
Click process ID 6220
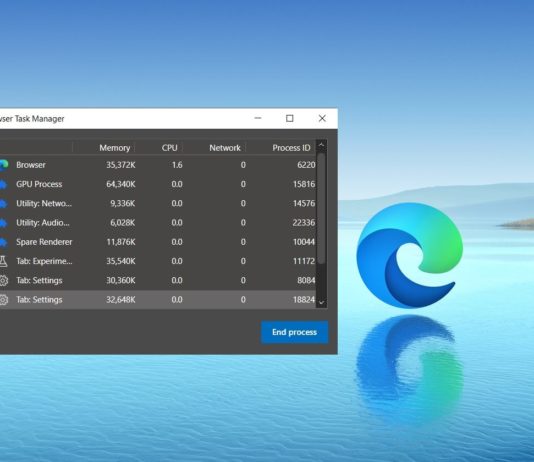pos(306,165)
